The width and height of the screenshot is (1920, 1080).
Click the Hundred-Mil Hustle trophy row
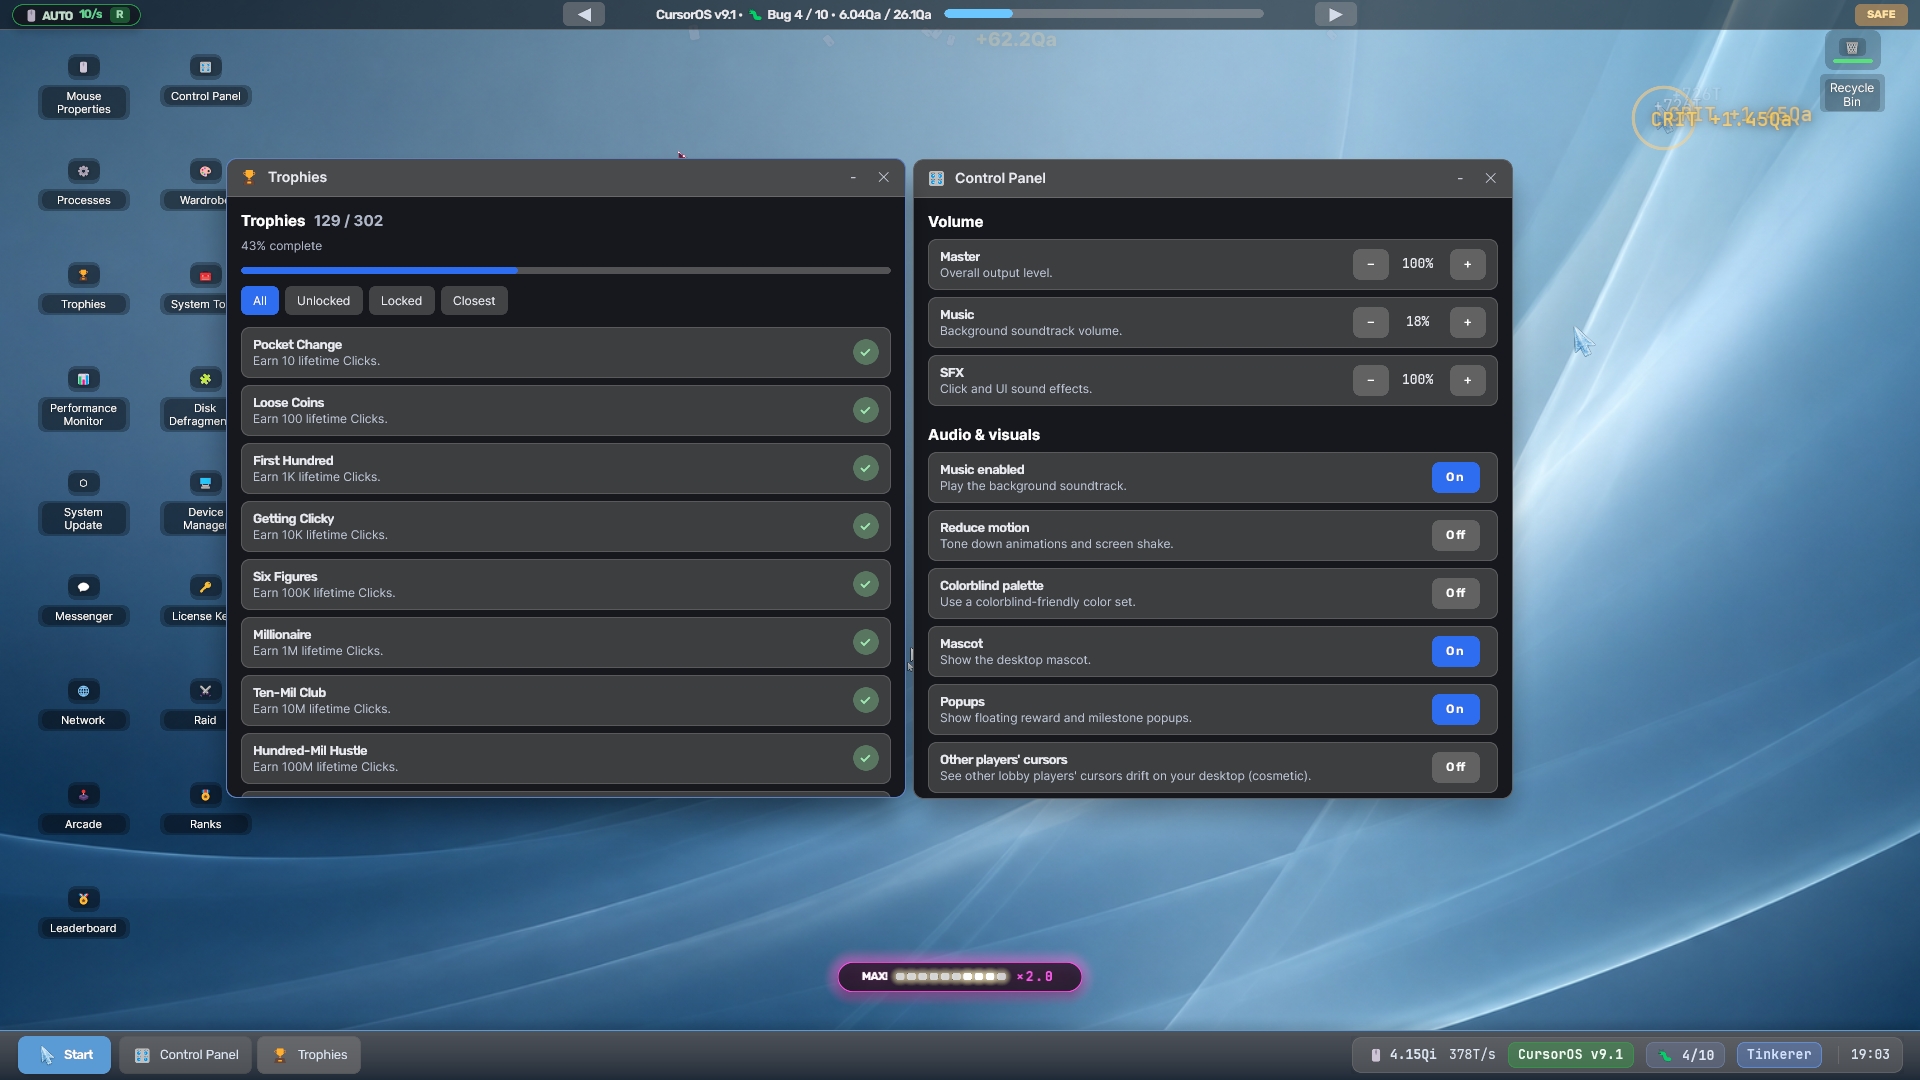point(565,758)
